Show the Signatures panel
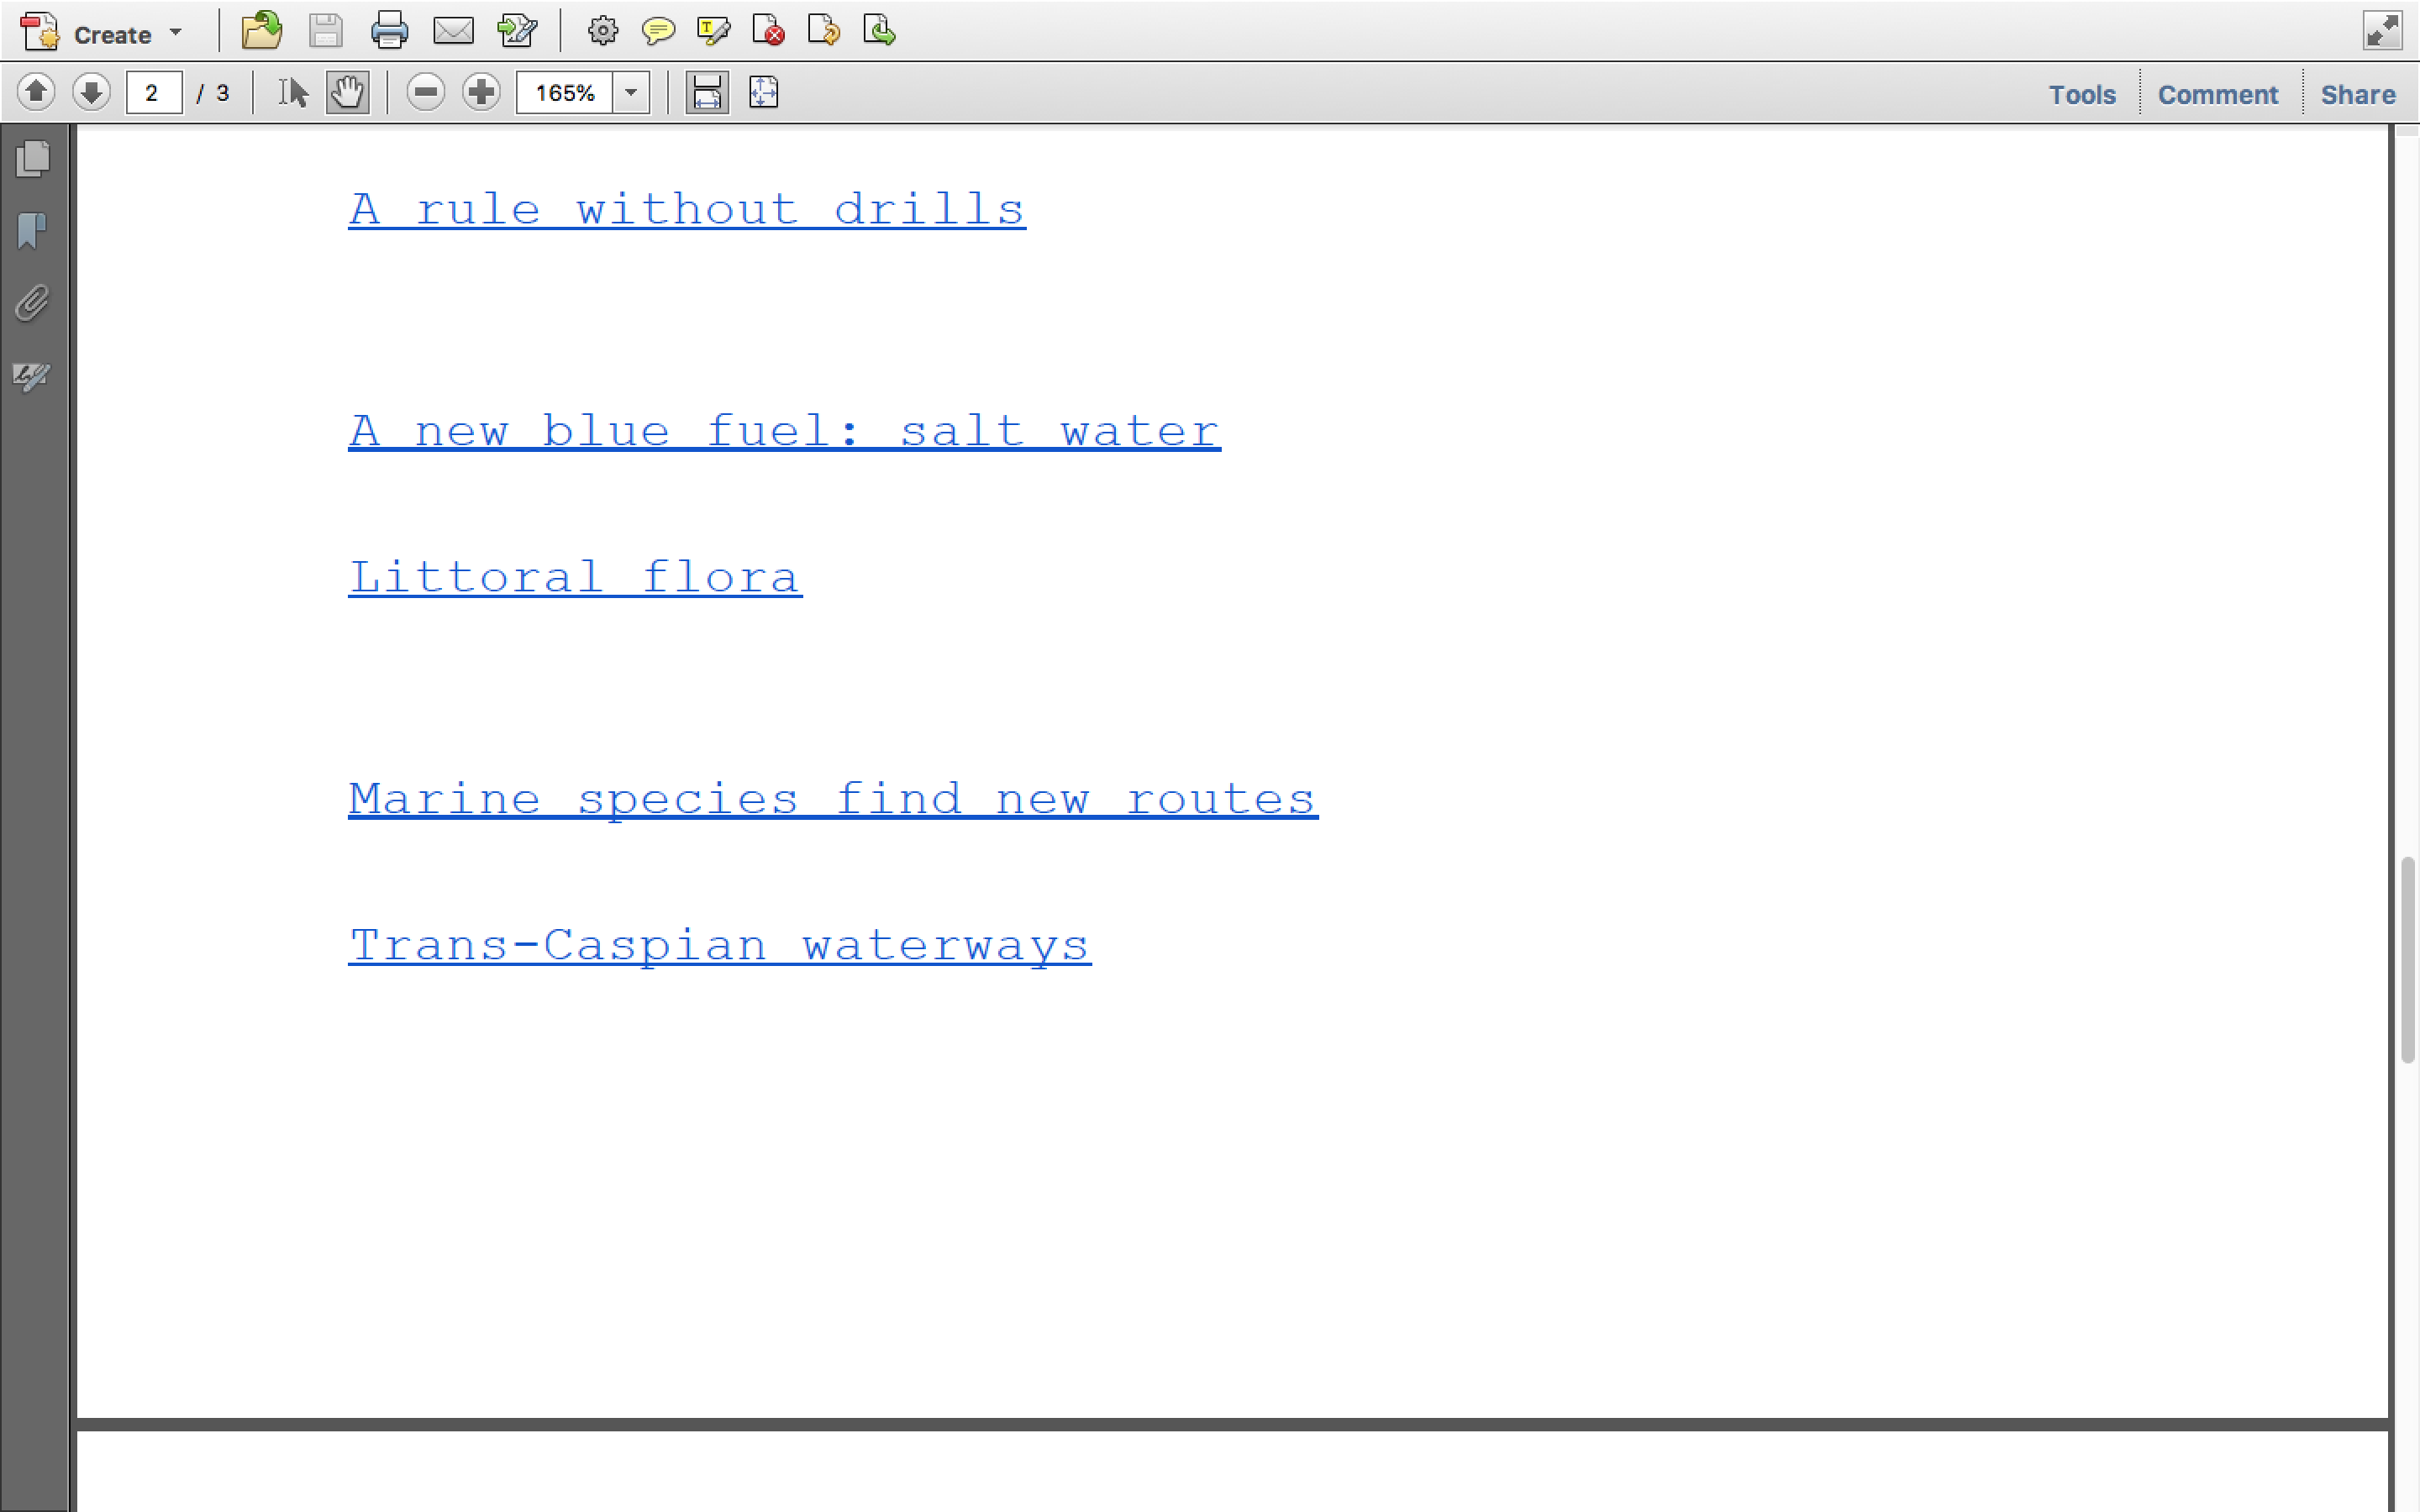The height and width of the screenshot is (1512, 2420). 32,376
